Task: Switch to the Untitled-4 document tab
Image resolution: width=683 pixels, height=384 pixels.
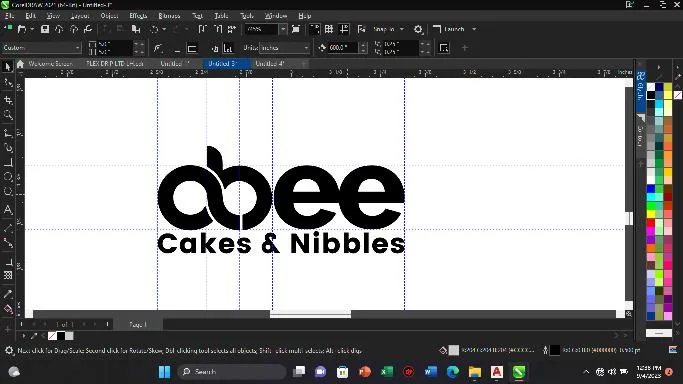Action: (270, 64)
